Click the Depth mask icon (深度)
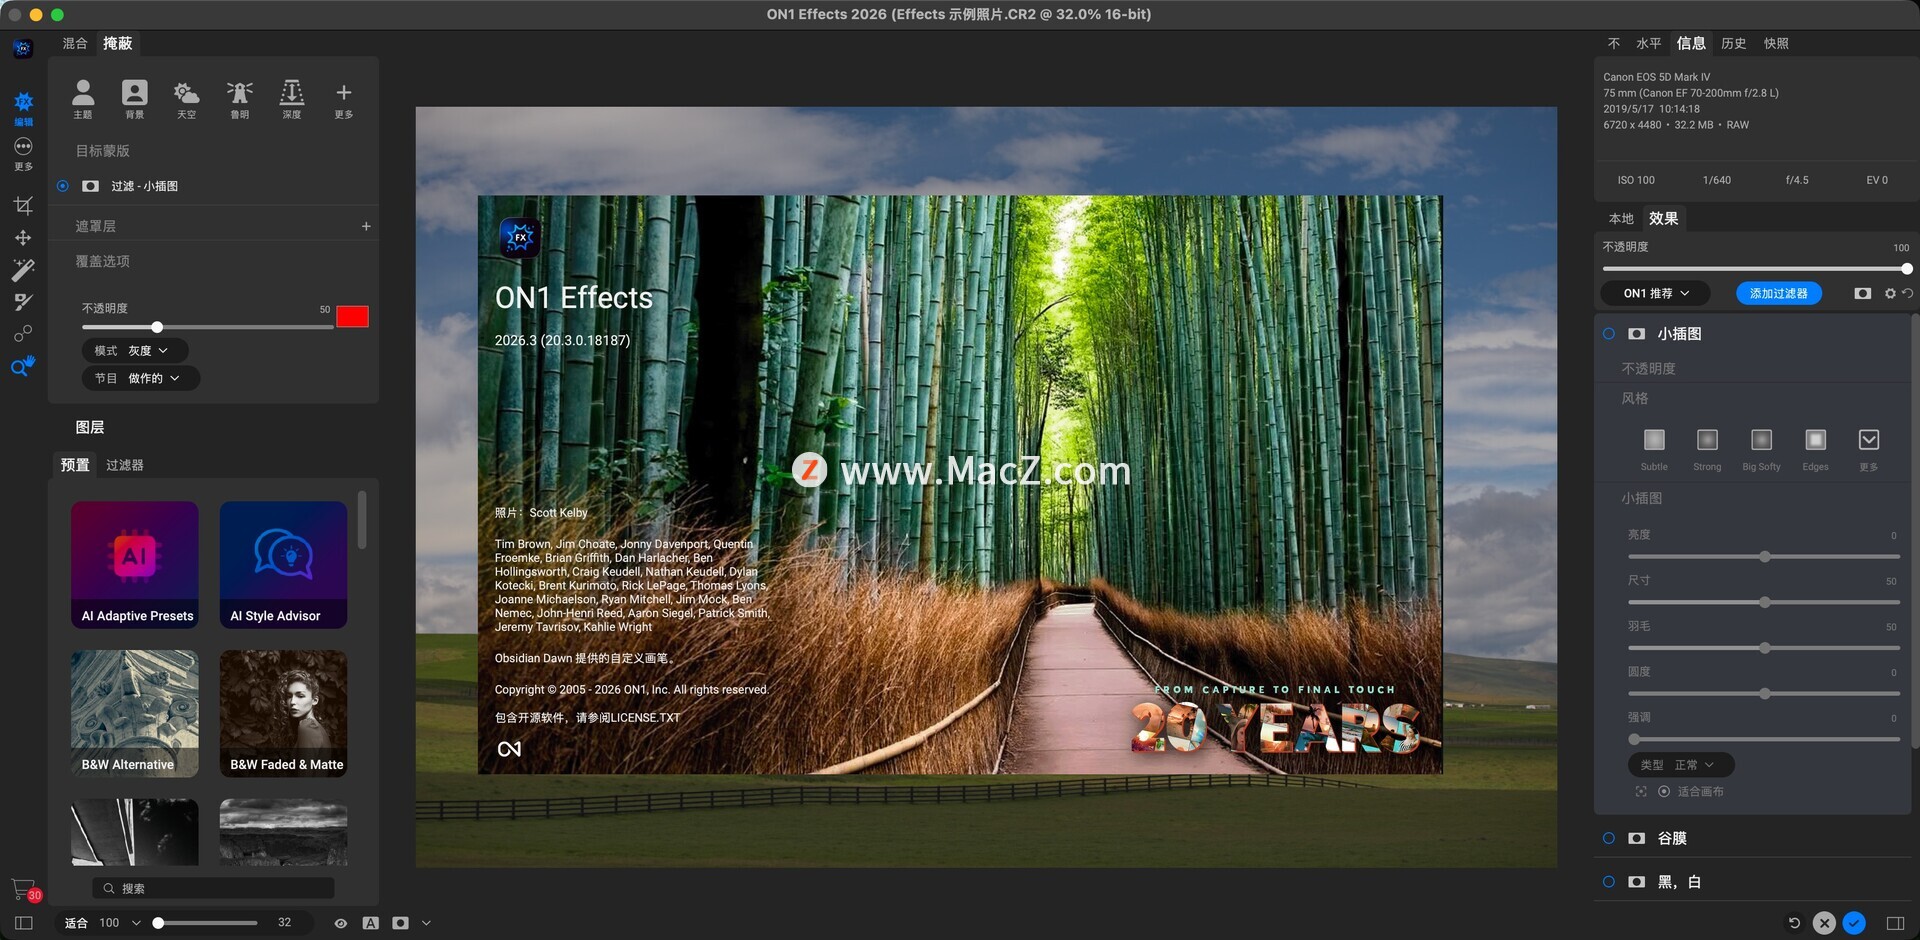 tap(291, 98)
